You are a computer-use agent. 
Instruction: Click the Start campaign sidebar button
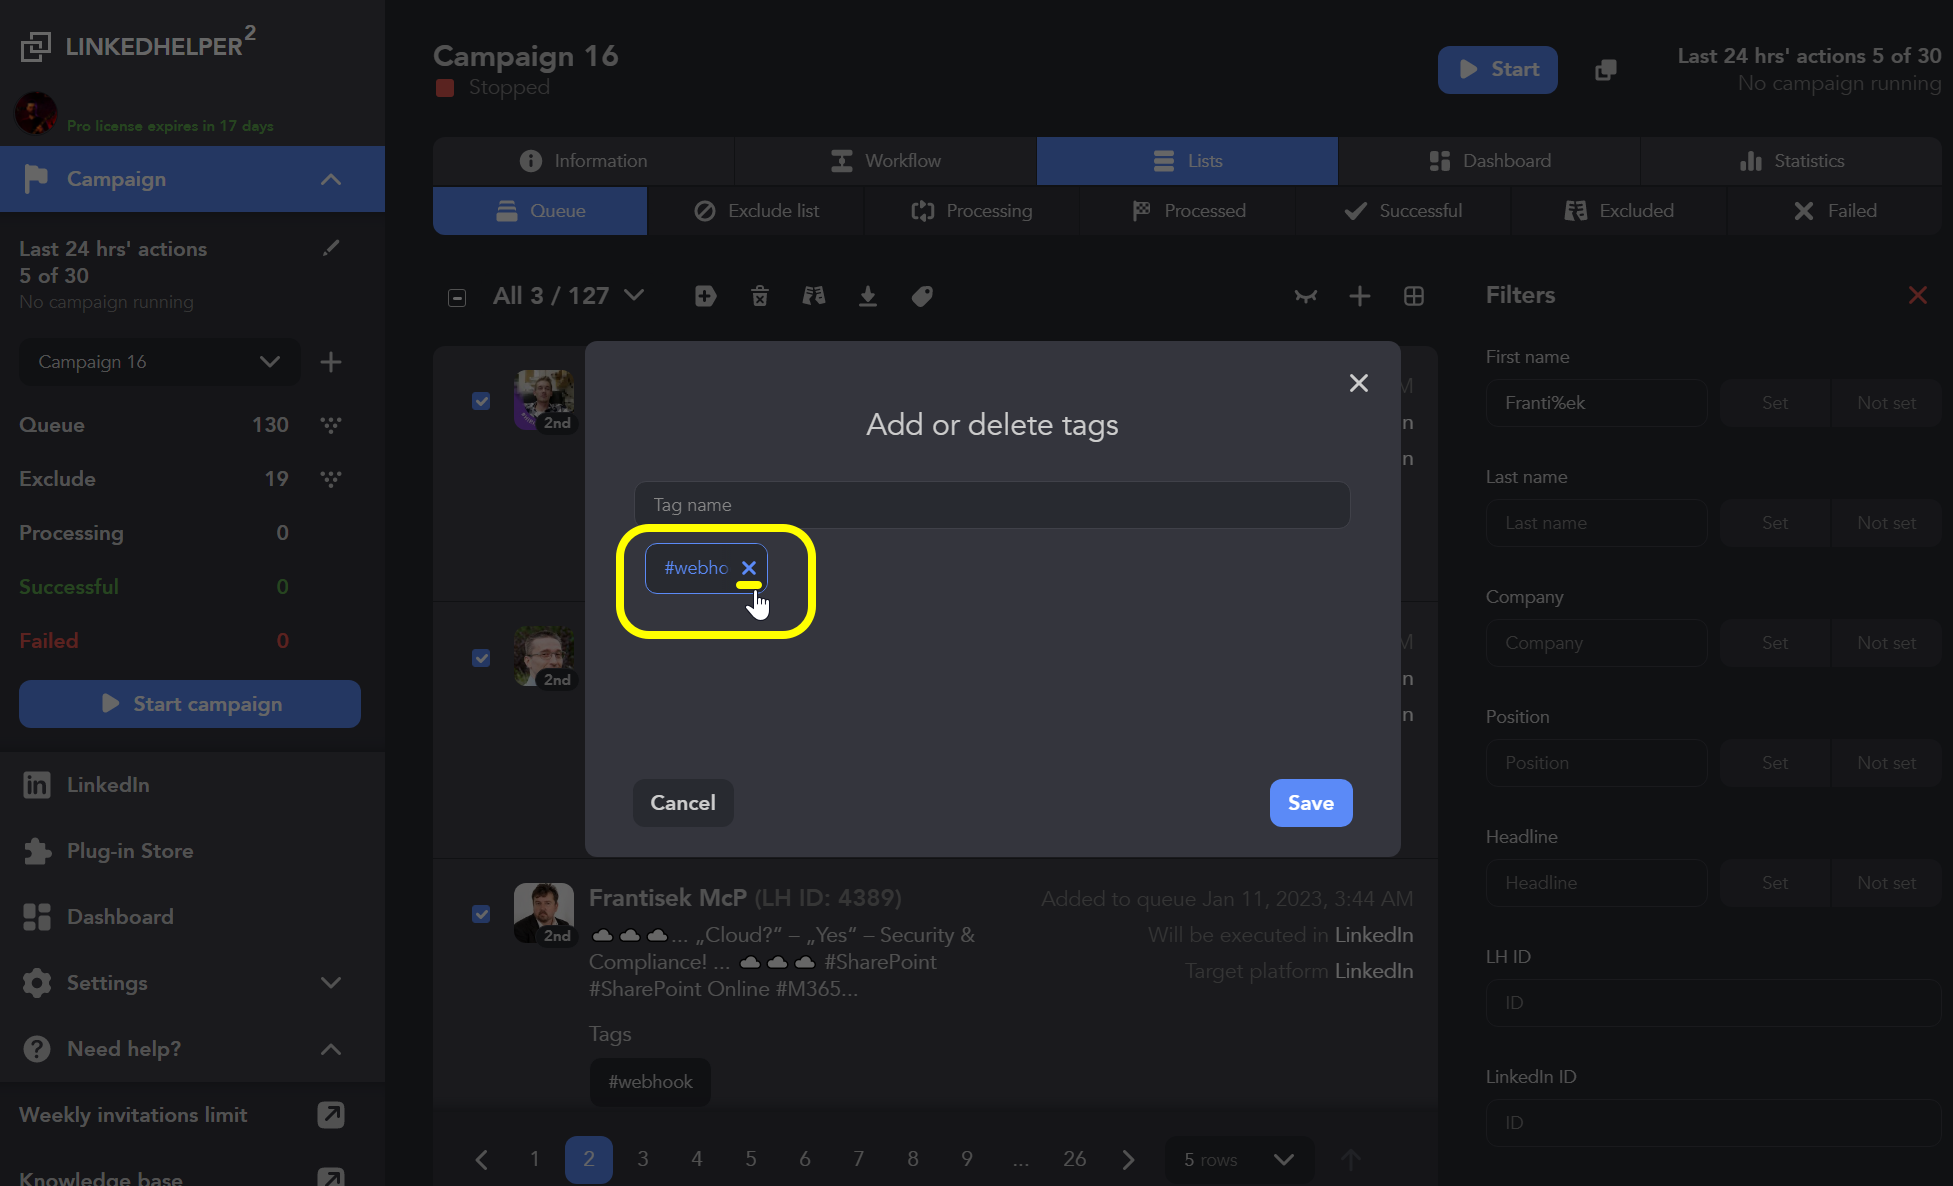pyautogui.click(x=190, y=704)
